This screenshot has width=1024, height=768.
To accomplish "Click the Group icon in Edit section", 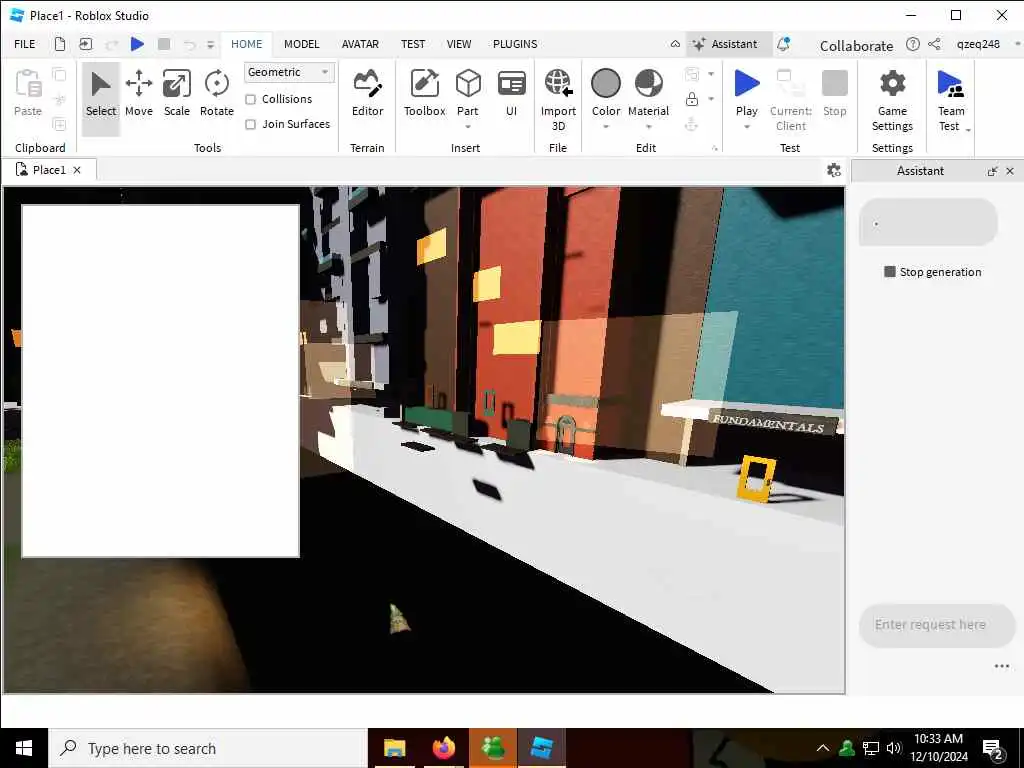I will (x=692, y=74).
